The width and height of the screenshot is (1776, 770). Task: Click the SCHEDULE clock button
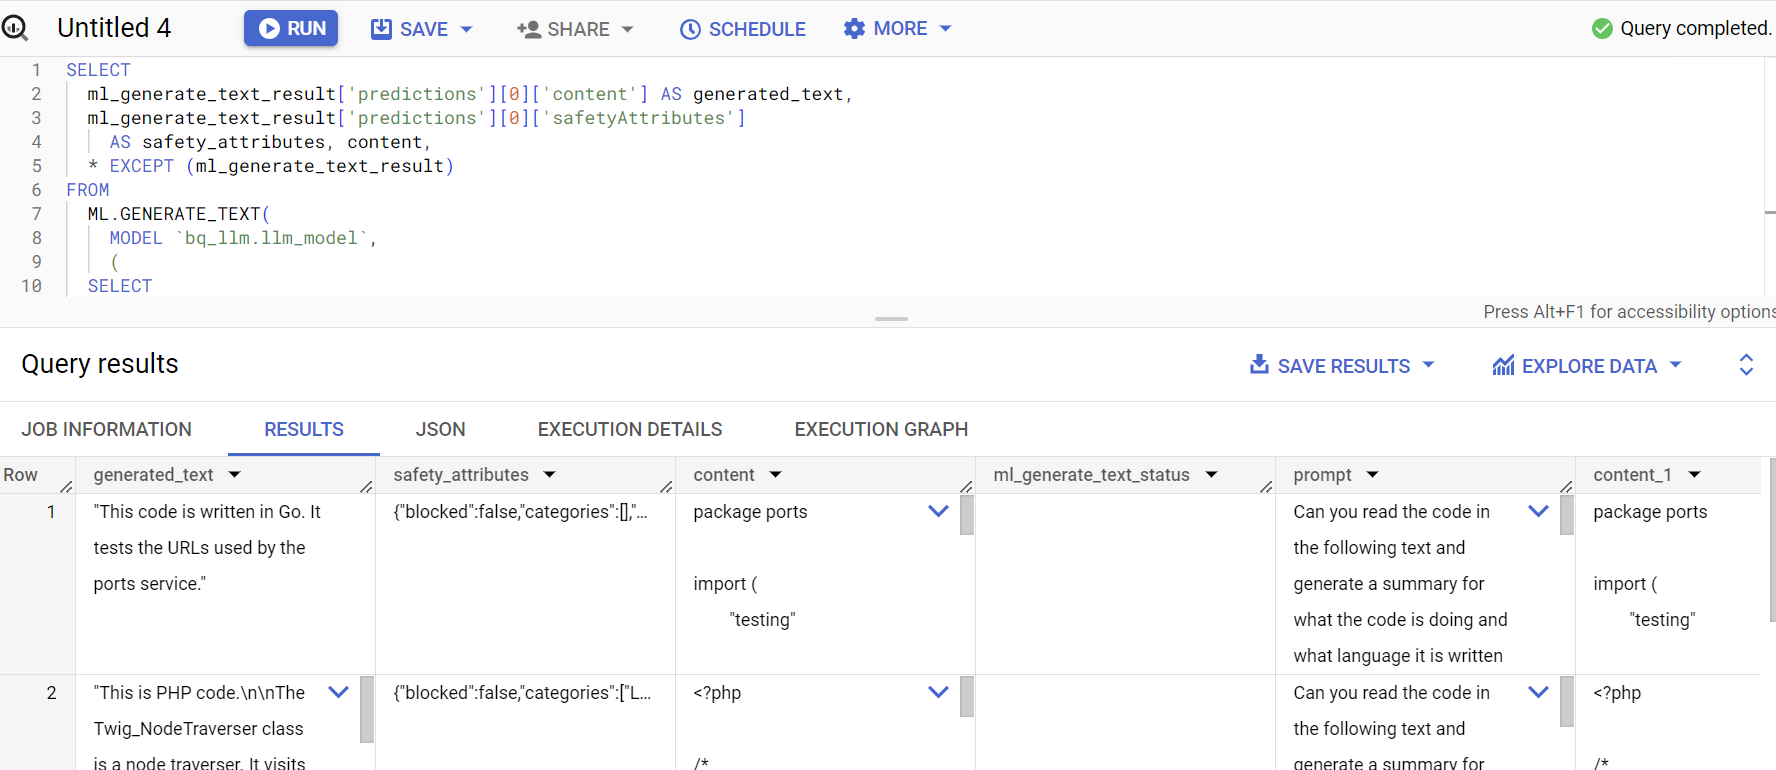[743, 29]
